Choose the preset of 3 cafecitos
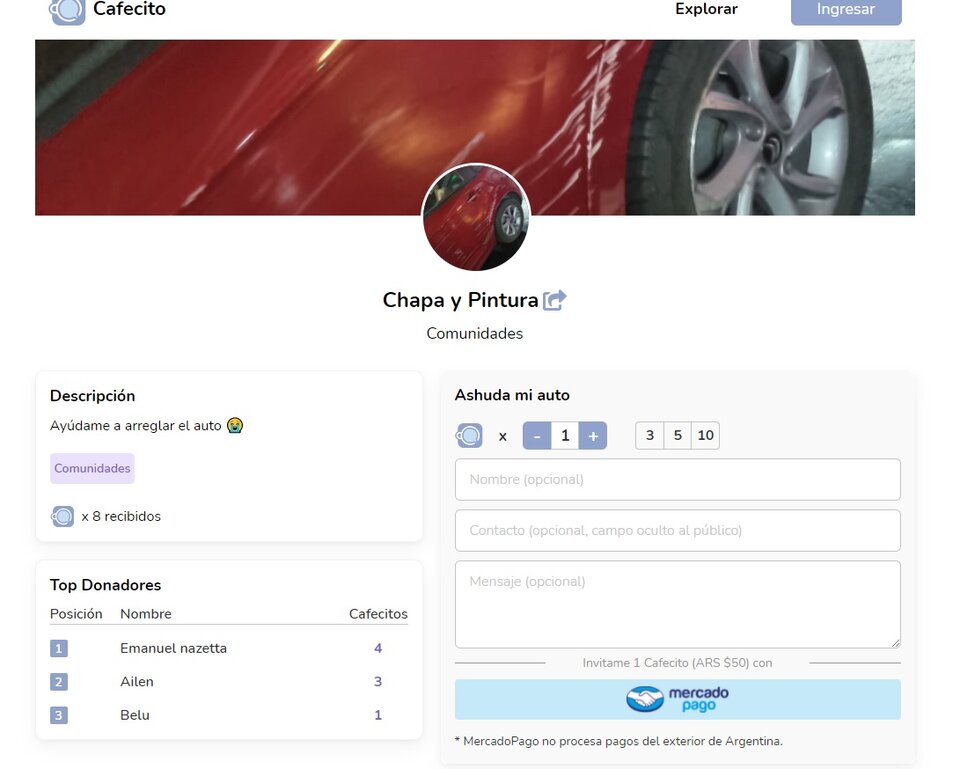960x769 pixels. pos(650,435)
